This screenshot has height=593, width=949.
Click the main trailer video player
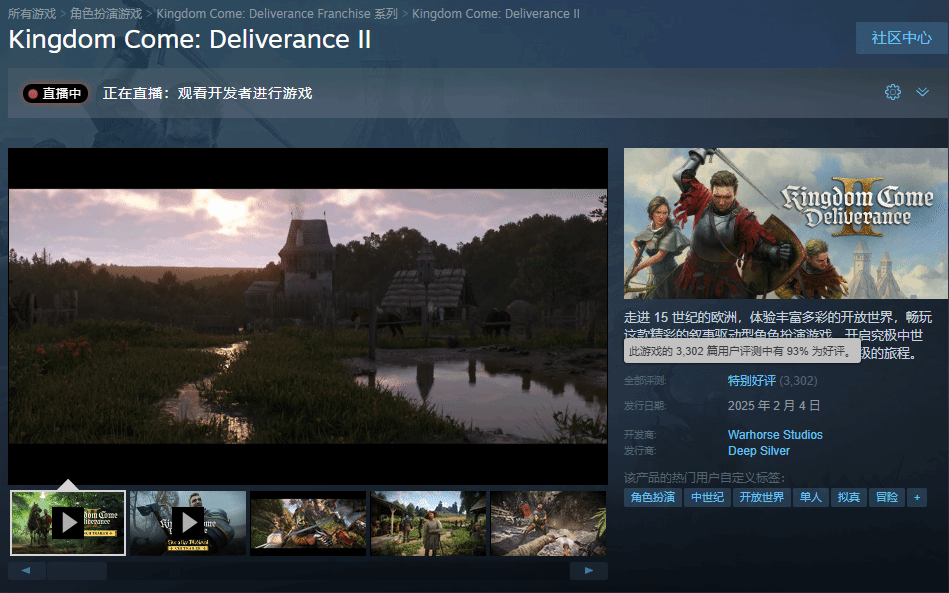coord(308,316)
